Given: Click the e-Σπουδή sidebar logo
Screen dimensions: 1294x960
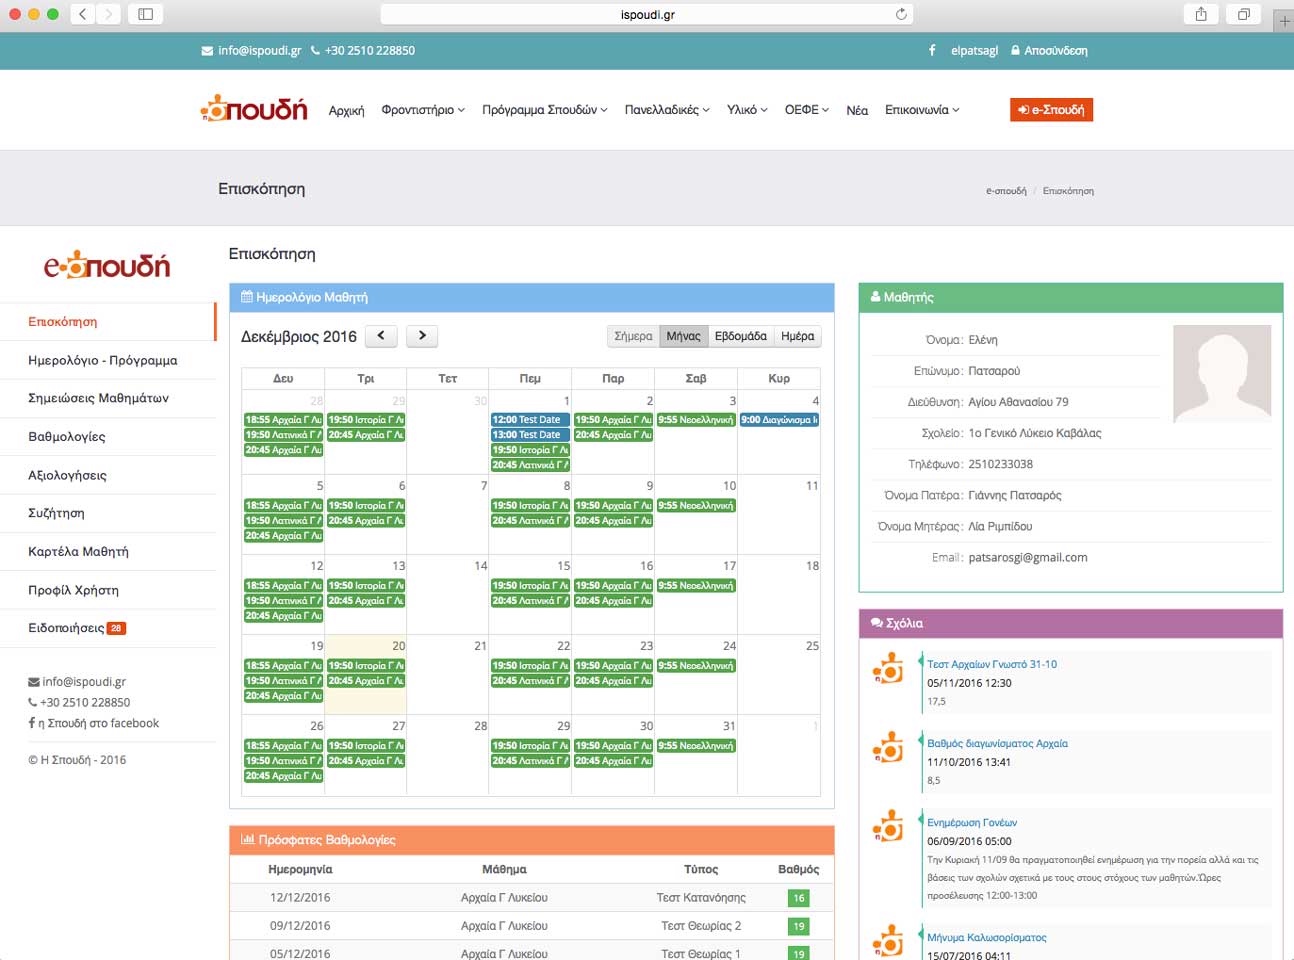Looking at the screenshot, I should [107, 265].
